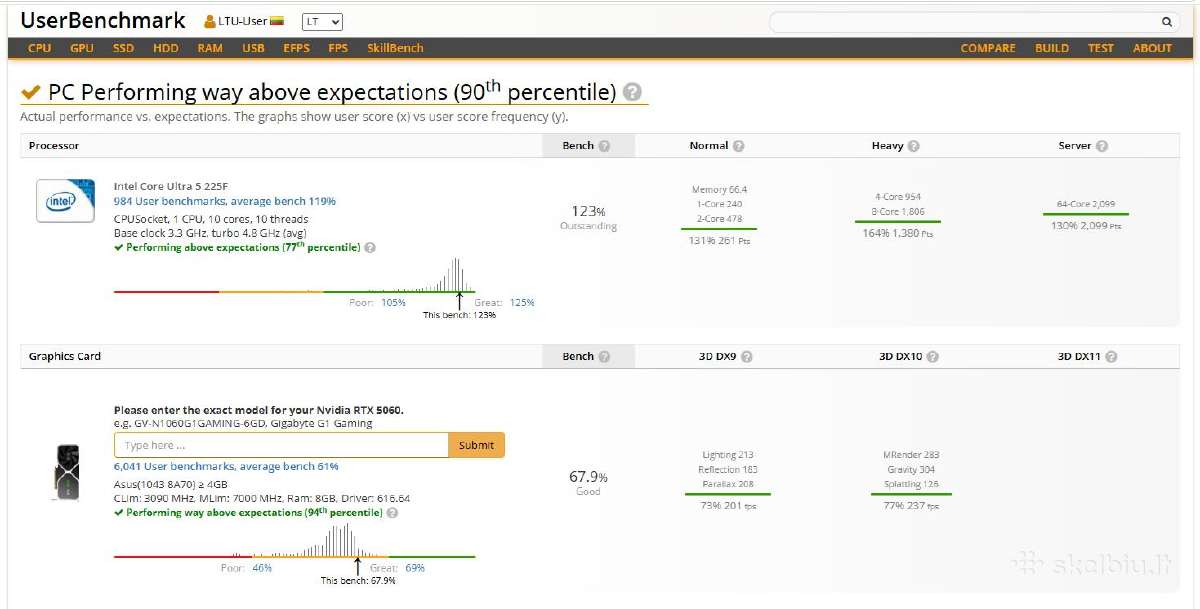Click the '77% 237 fps' DX10 result
The width and height of the screenshot is (1200, 609).
click(x=911, y=506)
